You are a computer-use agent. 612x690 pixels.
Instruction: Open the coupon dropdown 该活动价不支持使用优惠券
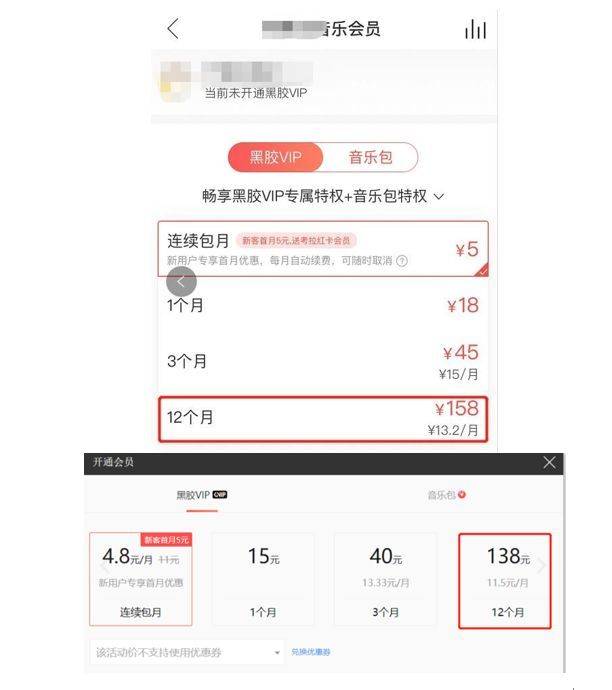tap(187, 652)
